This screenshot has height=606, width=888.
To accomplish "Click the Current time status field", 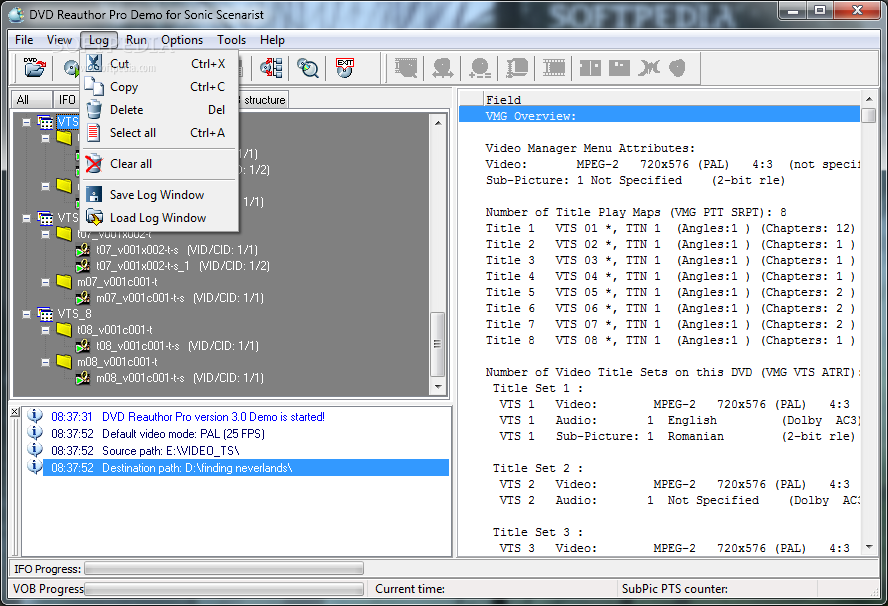I will coord(492,589).
